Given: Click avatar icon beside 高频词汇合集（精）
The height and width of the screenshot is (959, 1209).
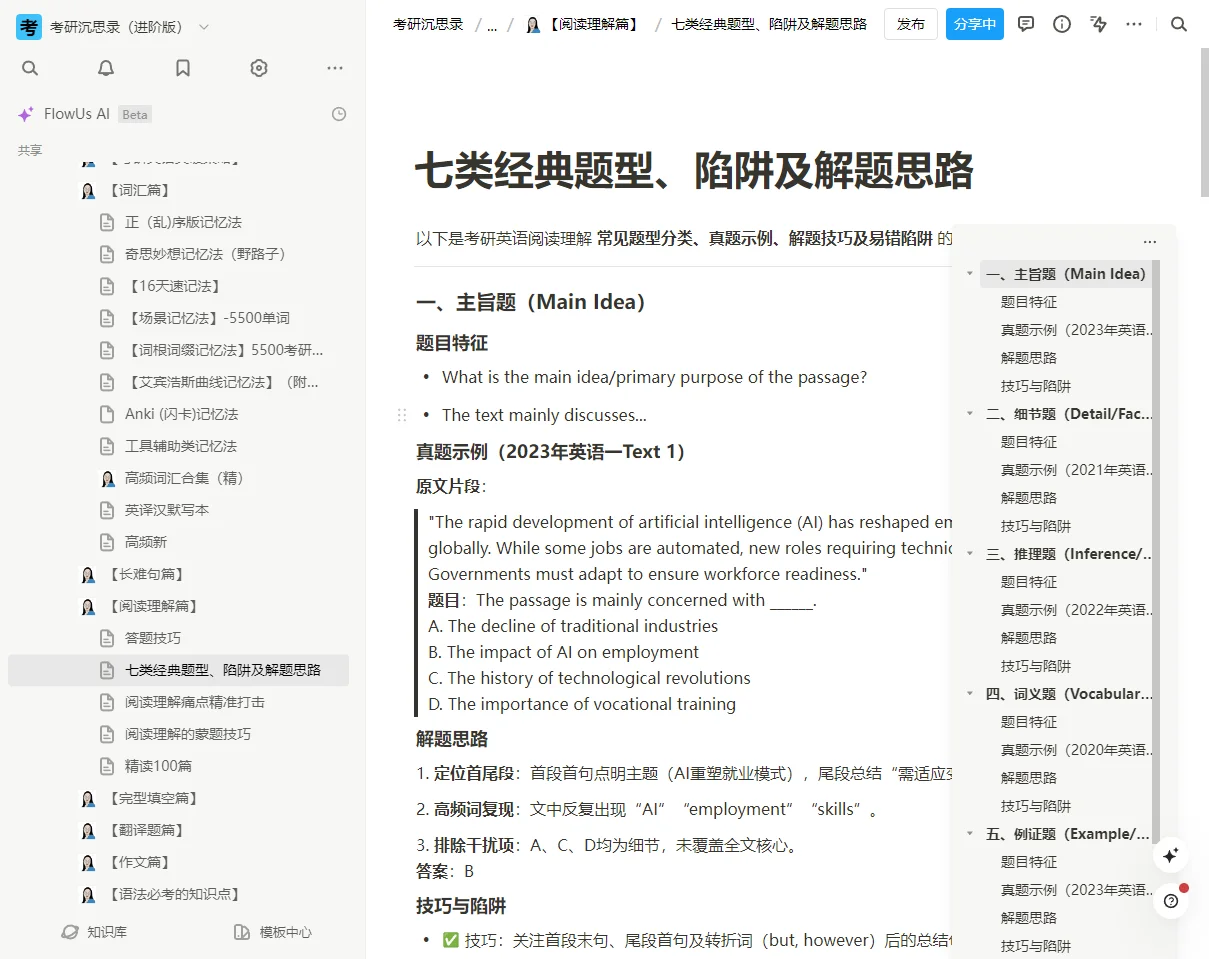Looking at the screenshot, I should click(x=107, y=478).
